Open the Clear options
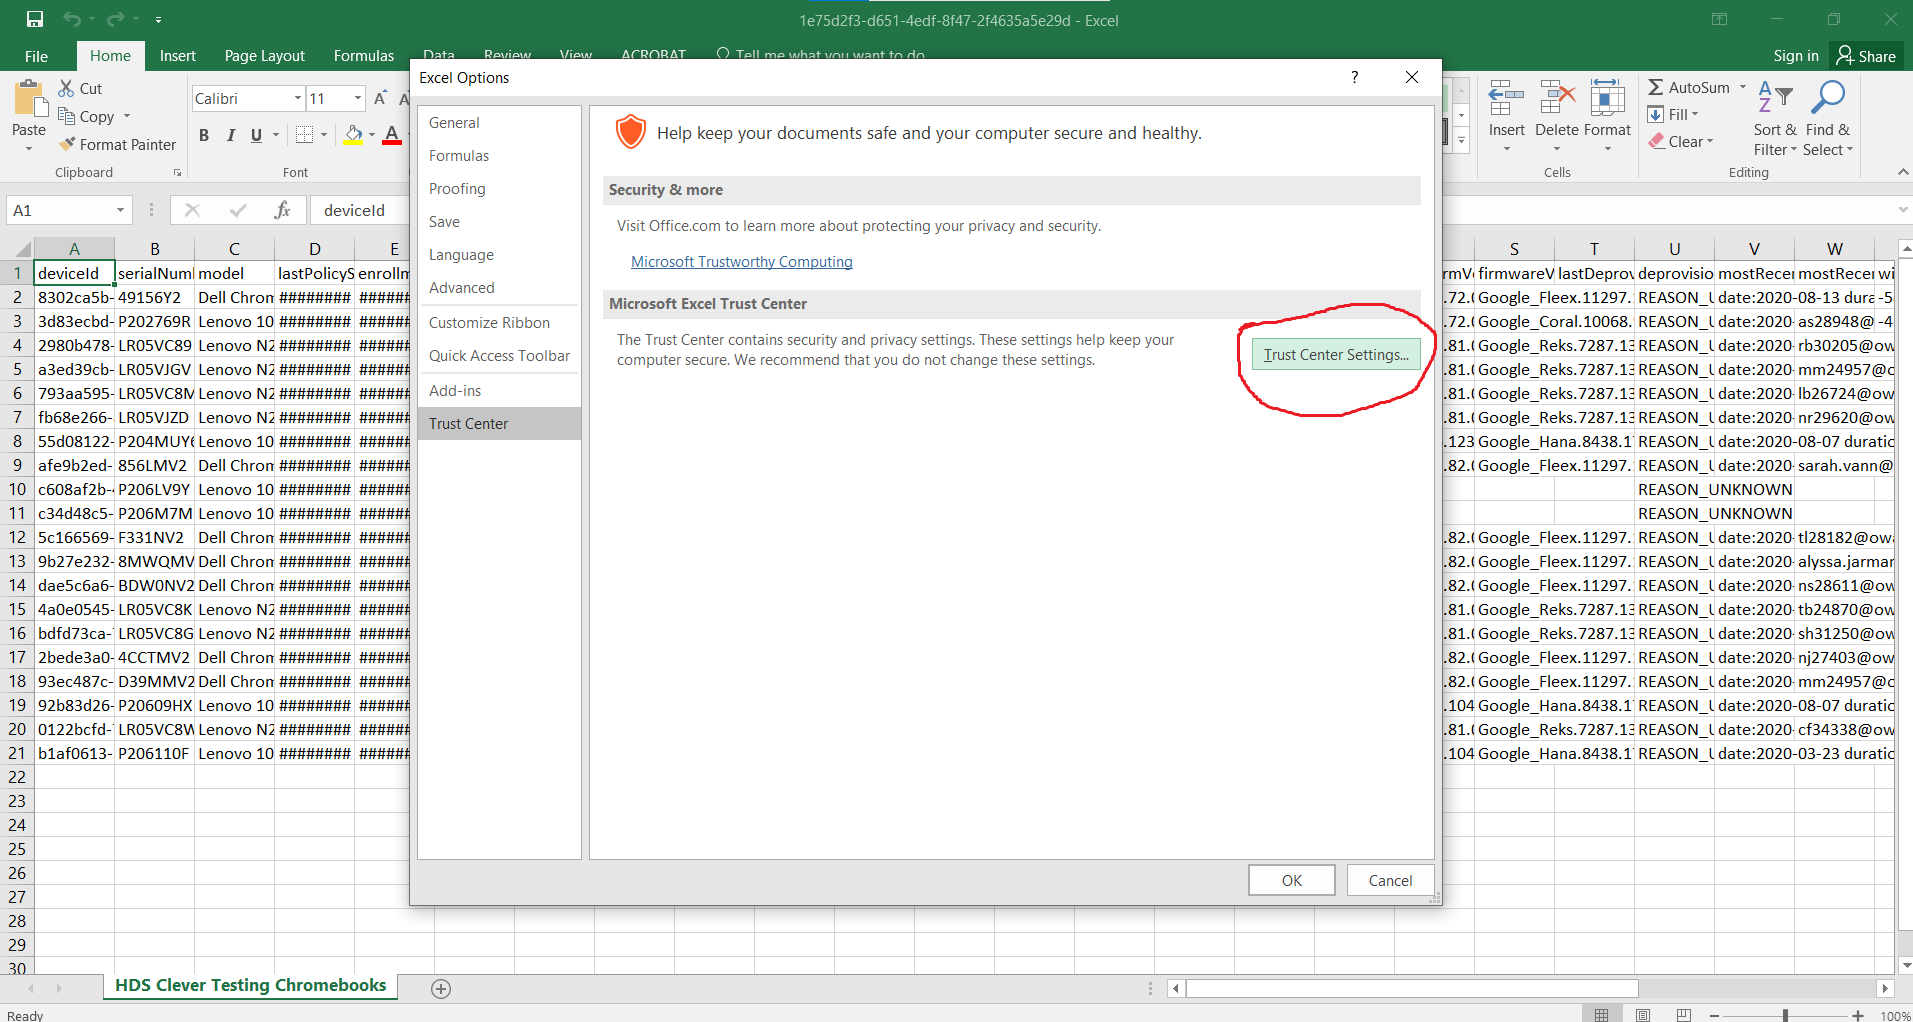 click(x=1681, y=141)
